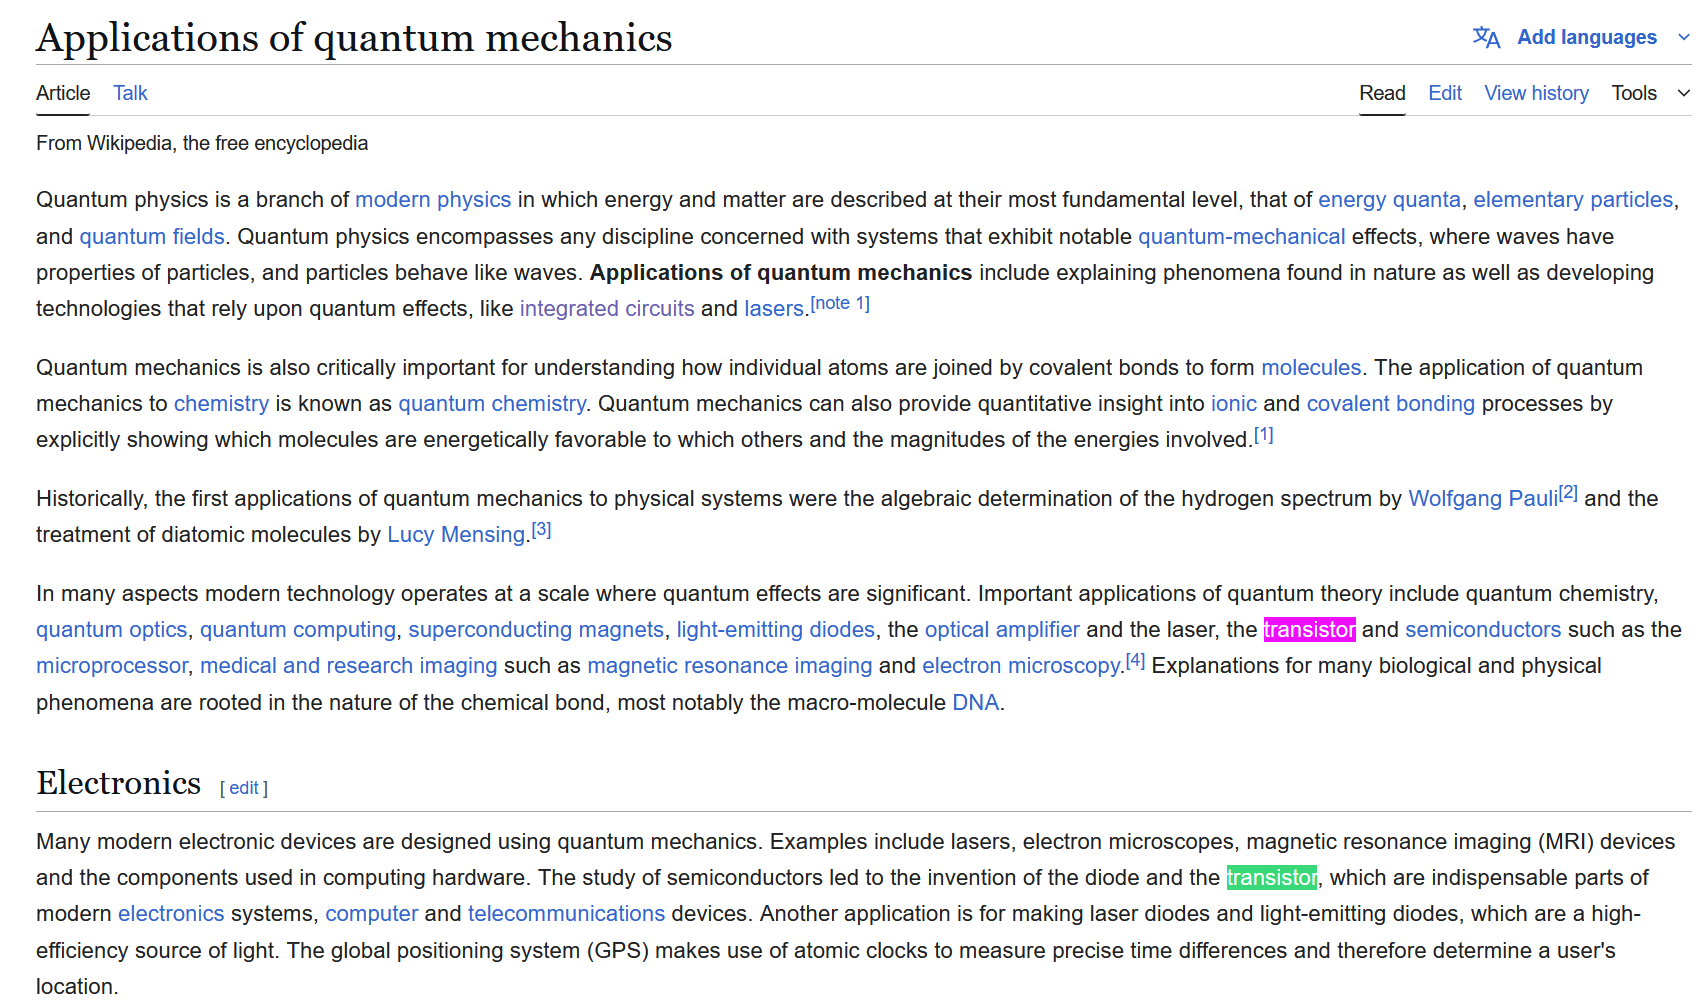Open the computer link

pyautogui.click(x=371, y=914)
